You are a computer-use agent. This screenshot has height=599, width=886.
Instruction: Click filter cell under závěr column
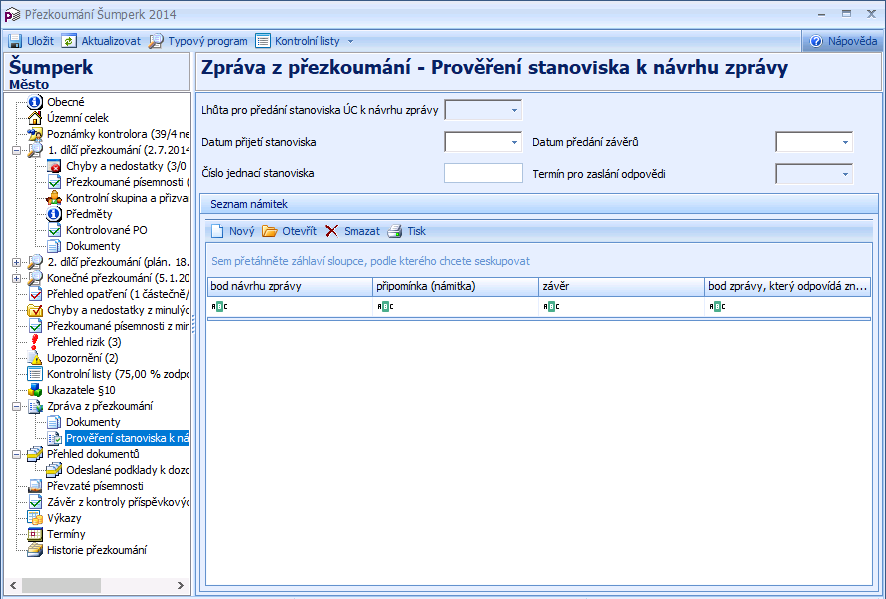pyautogui.click(x=622, y=307)
